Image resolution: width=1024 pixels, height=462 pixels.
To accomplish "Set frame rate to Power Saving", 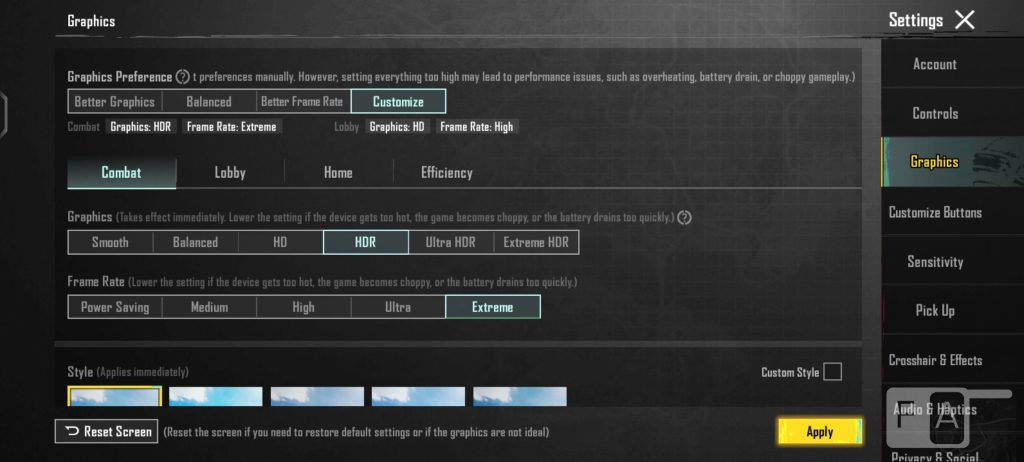I will [115, 307].
